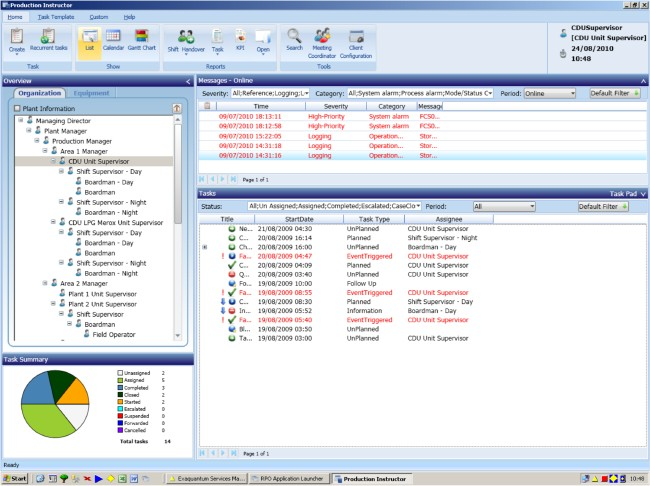Open the Task Template menu
Screen dimensions: 650x486
click(56, 17)
